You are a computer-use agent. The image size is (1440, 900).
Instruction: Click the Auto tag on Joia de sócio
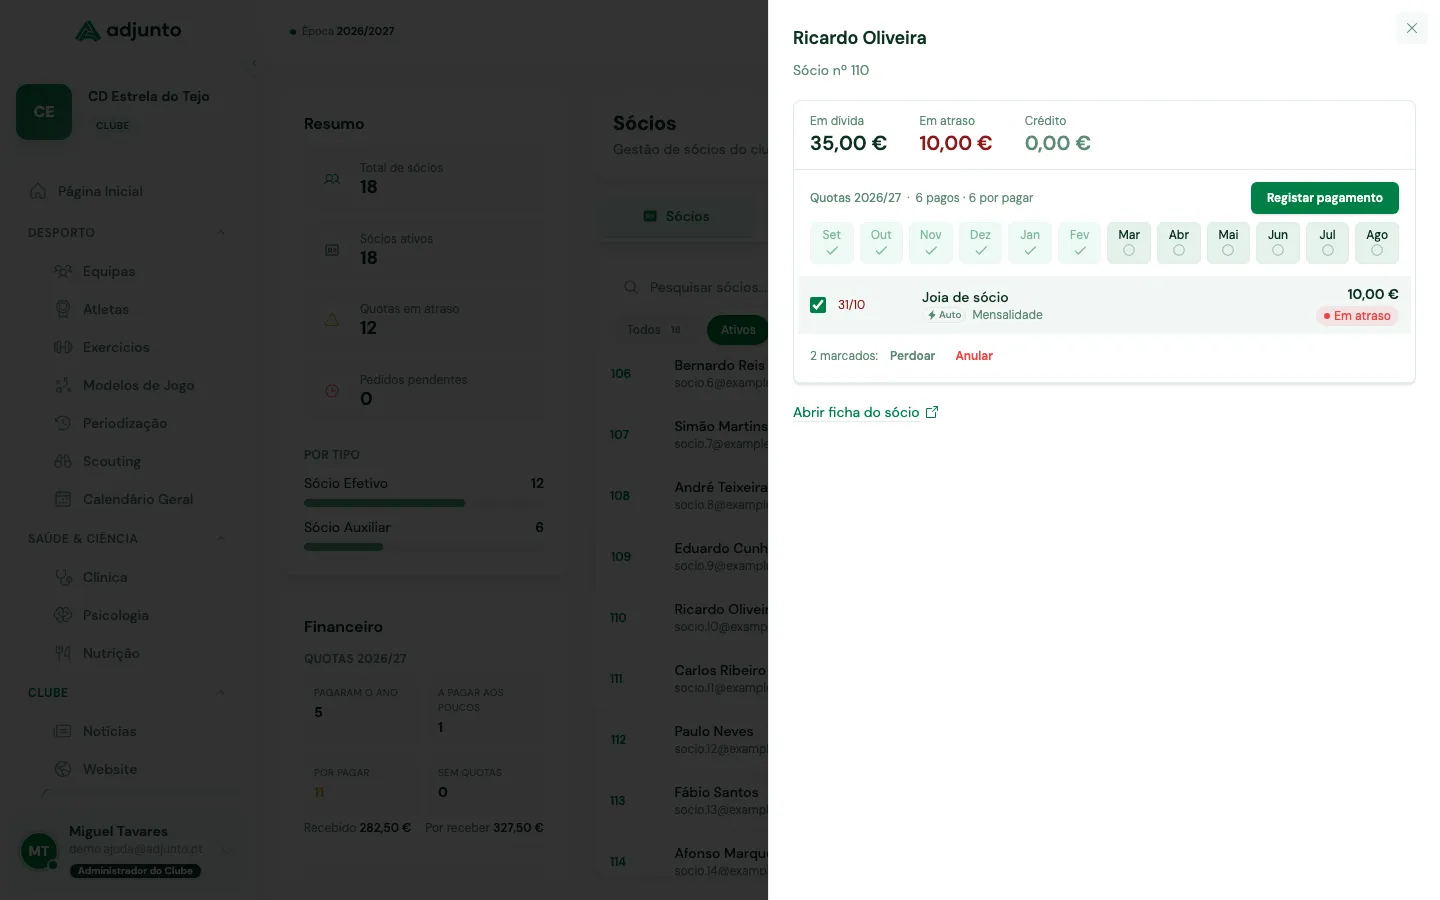[944, 315]
